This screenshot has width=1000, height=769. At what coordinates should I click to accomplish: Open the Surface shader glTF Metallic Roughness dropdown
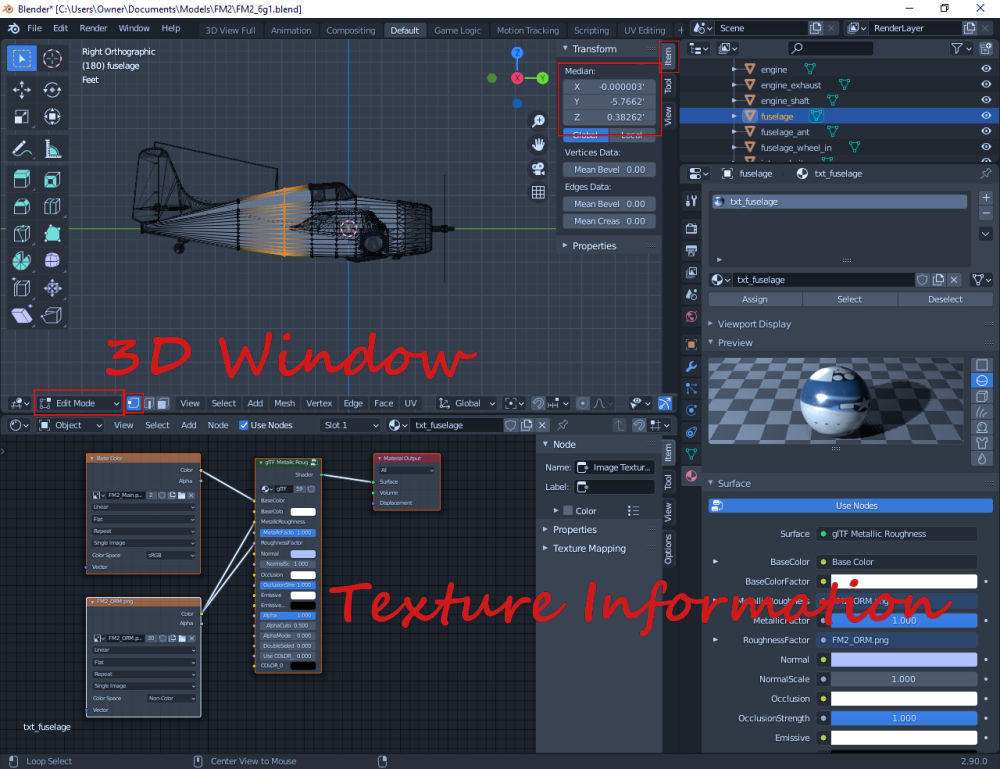(897, 534)
